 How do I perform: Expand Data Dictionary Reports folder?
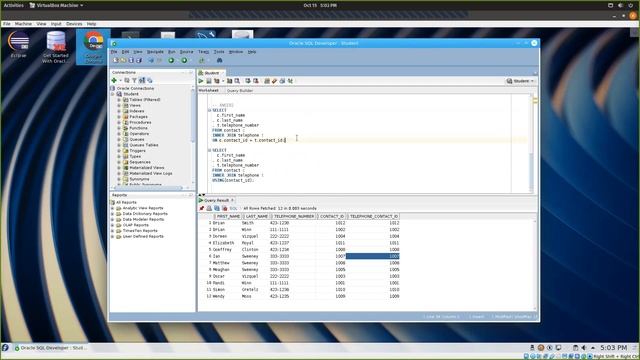pyautogui.click(x=113, y=213)
